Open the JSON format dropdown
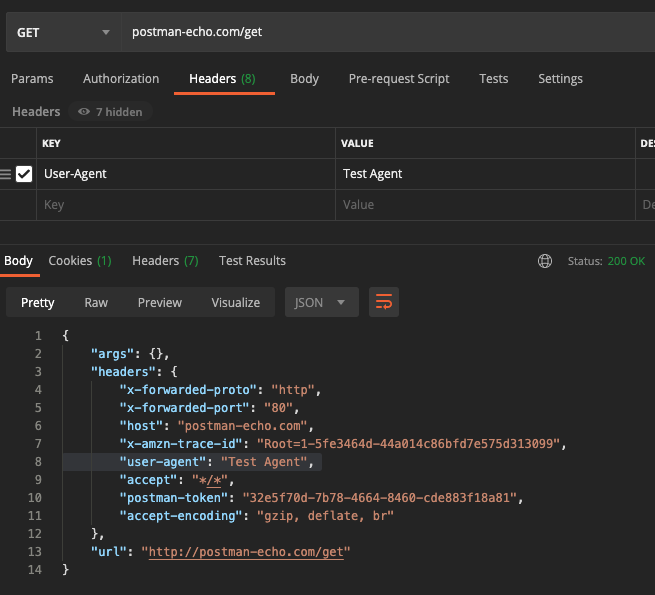 [322, 302]
